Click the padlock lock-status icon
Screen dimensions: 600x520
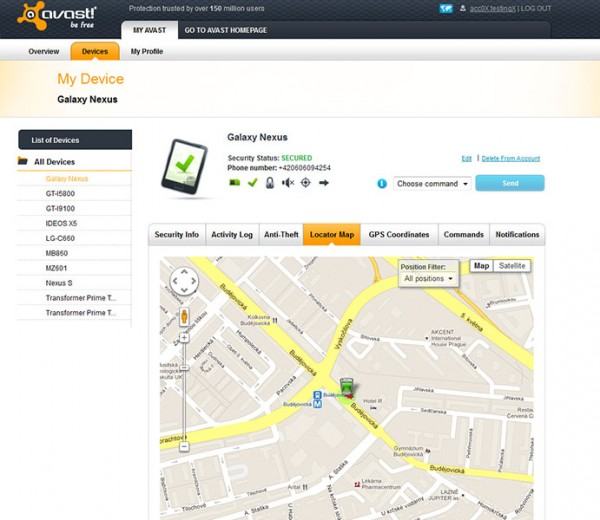[270, 183]
